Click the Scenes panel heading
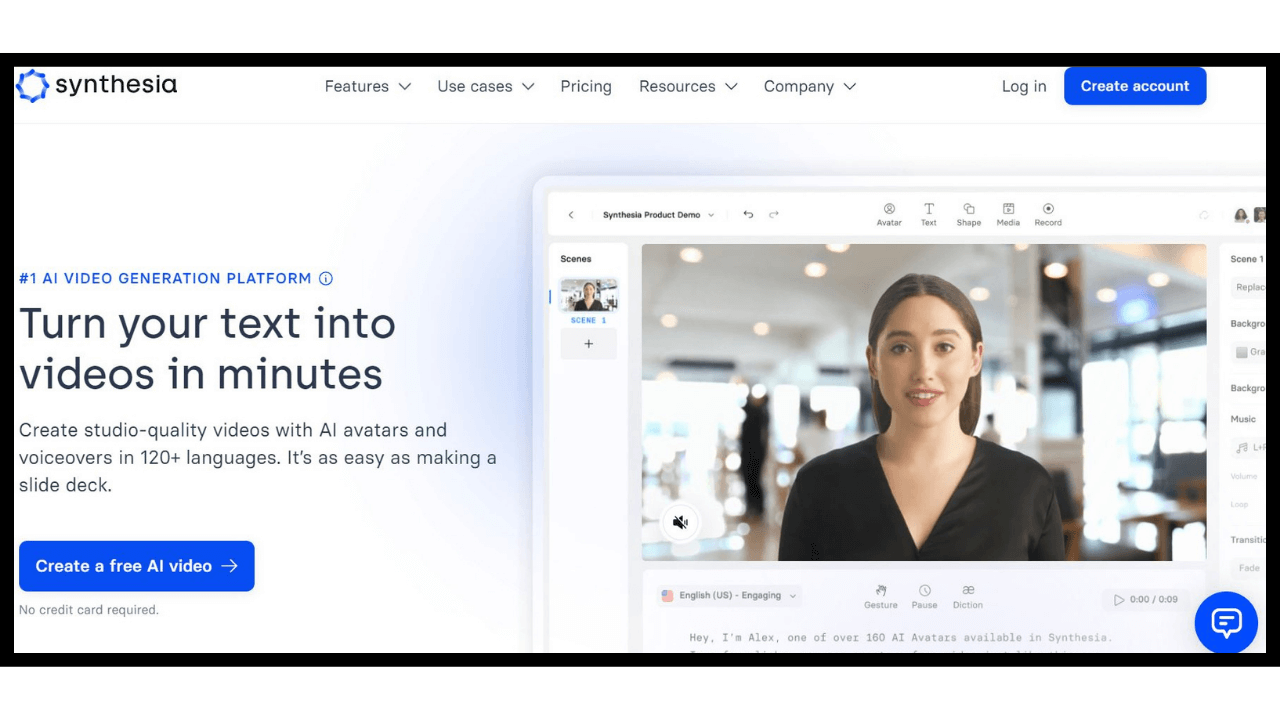1280x720 pixels. [x=576, y=259]
